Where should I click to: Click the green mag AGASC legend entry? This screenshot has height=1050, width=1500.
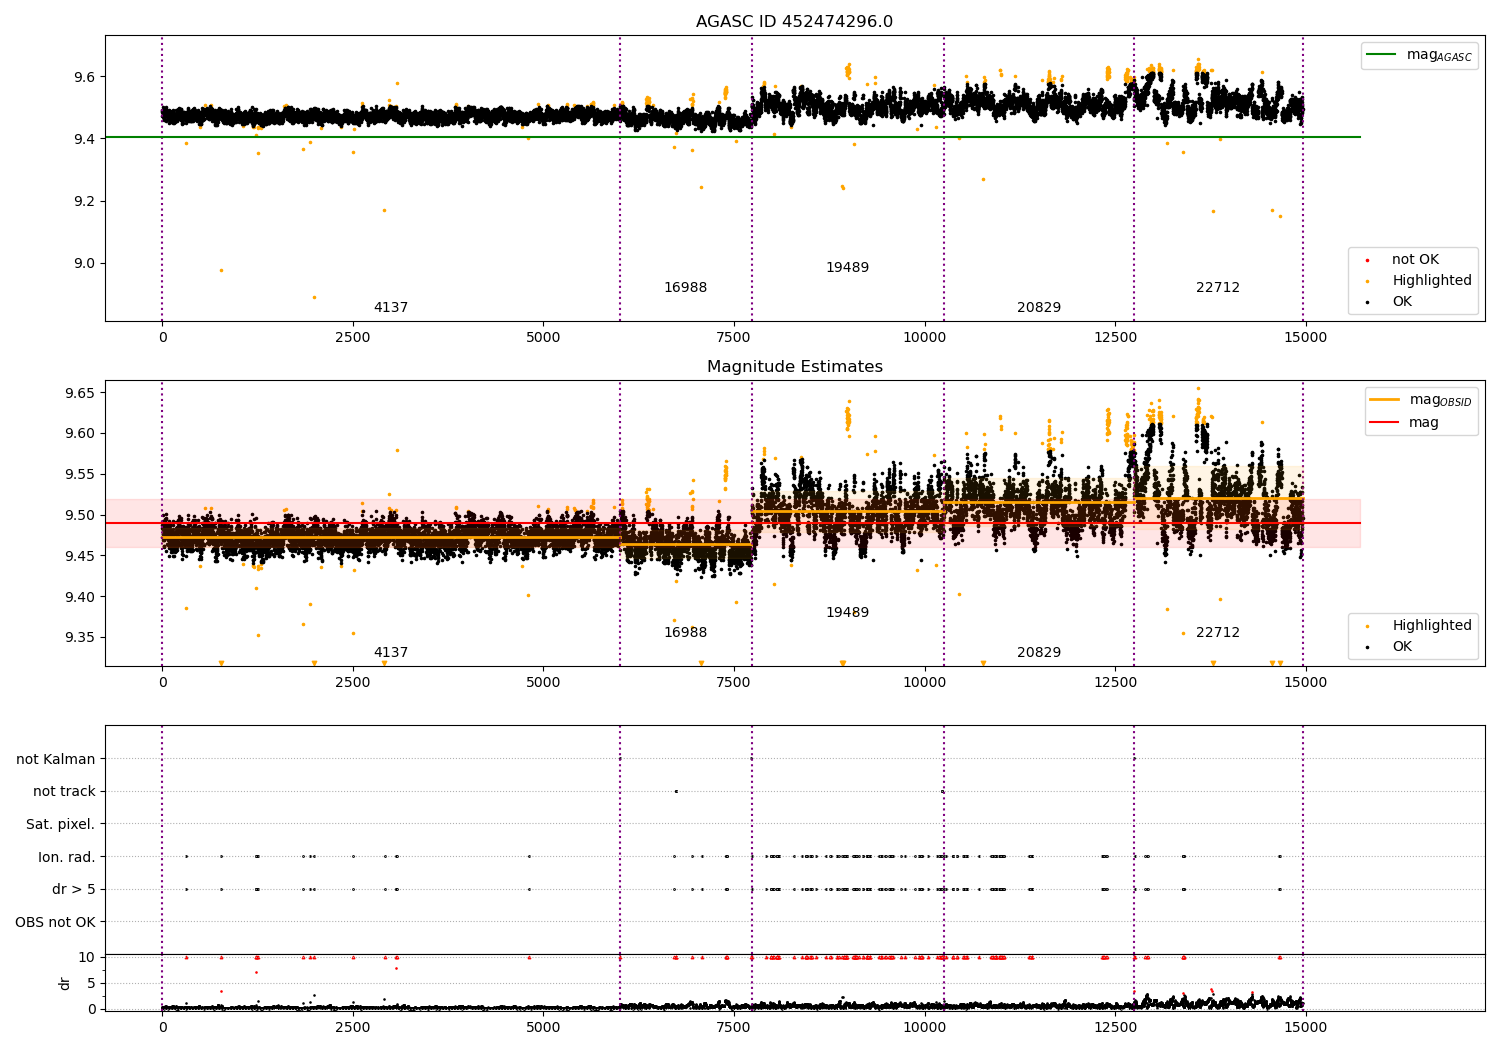pos(1420,55)
